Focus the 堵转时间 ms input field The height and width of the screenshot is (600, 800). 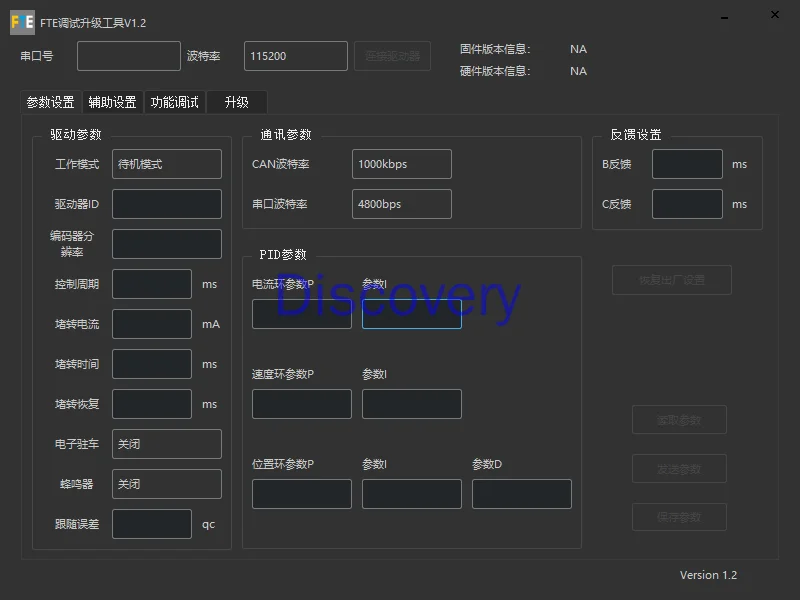coord(152,364)
